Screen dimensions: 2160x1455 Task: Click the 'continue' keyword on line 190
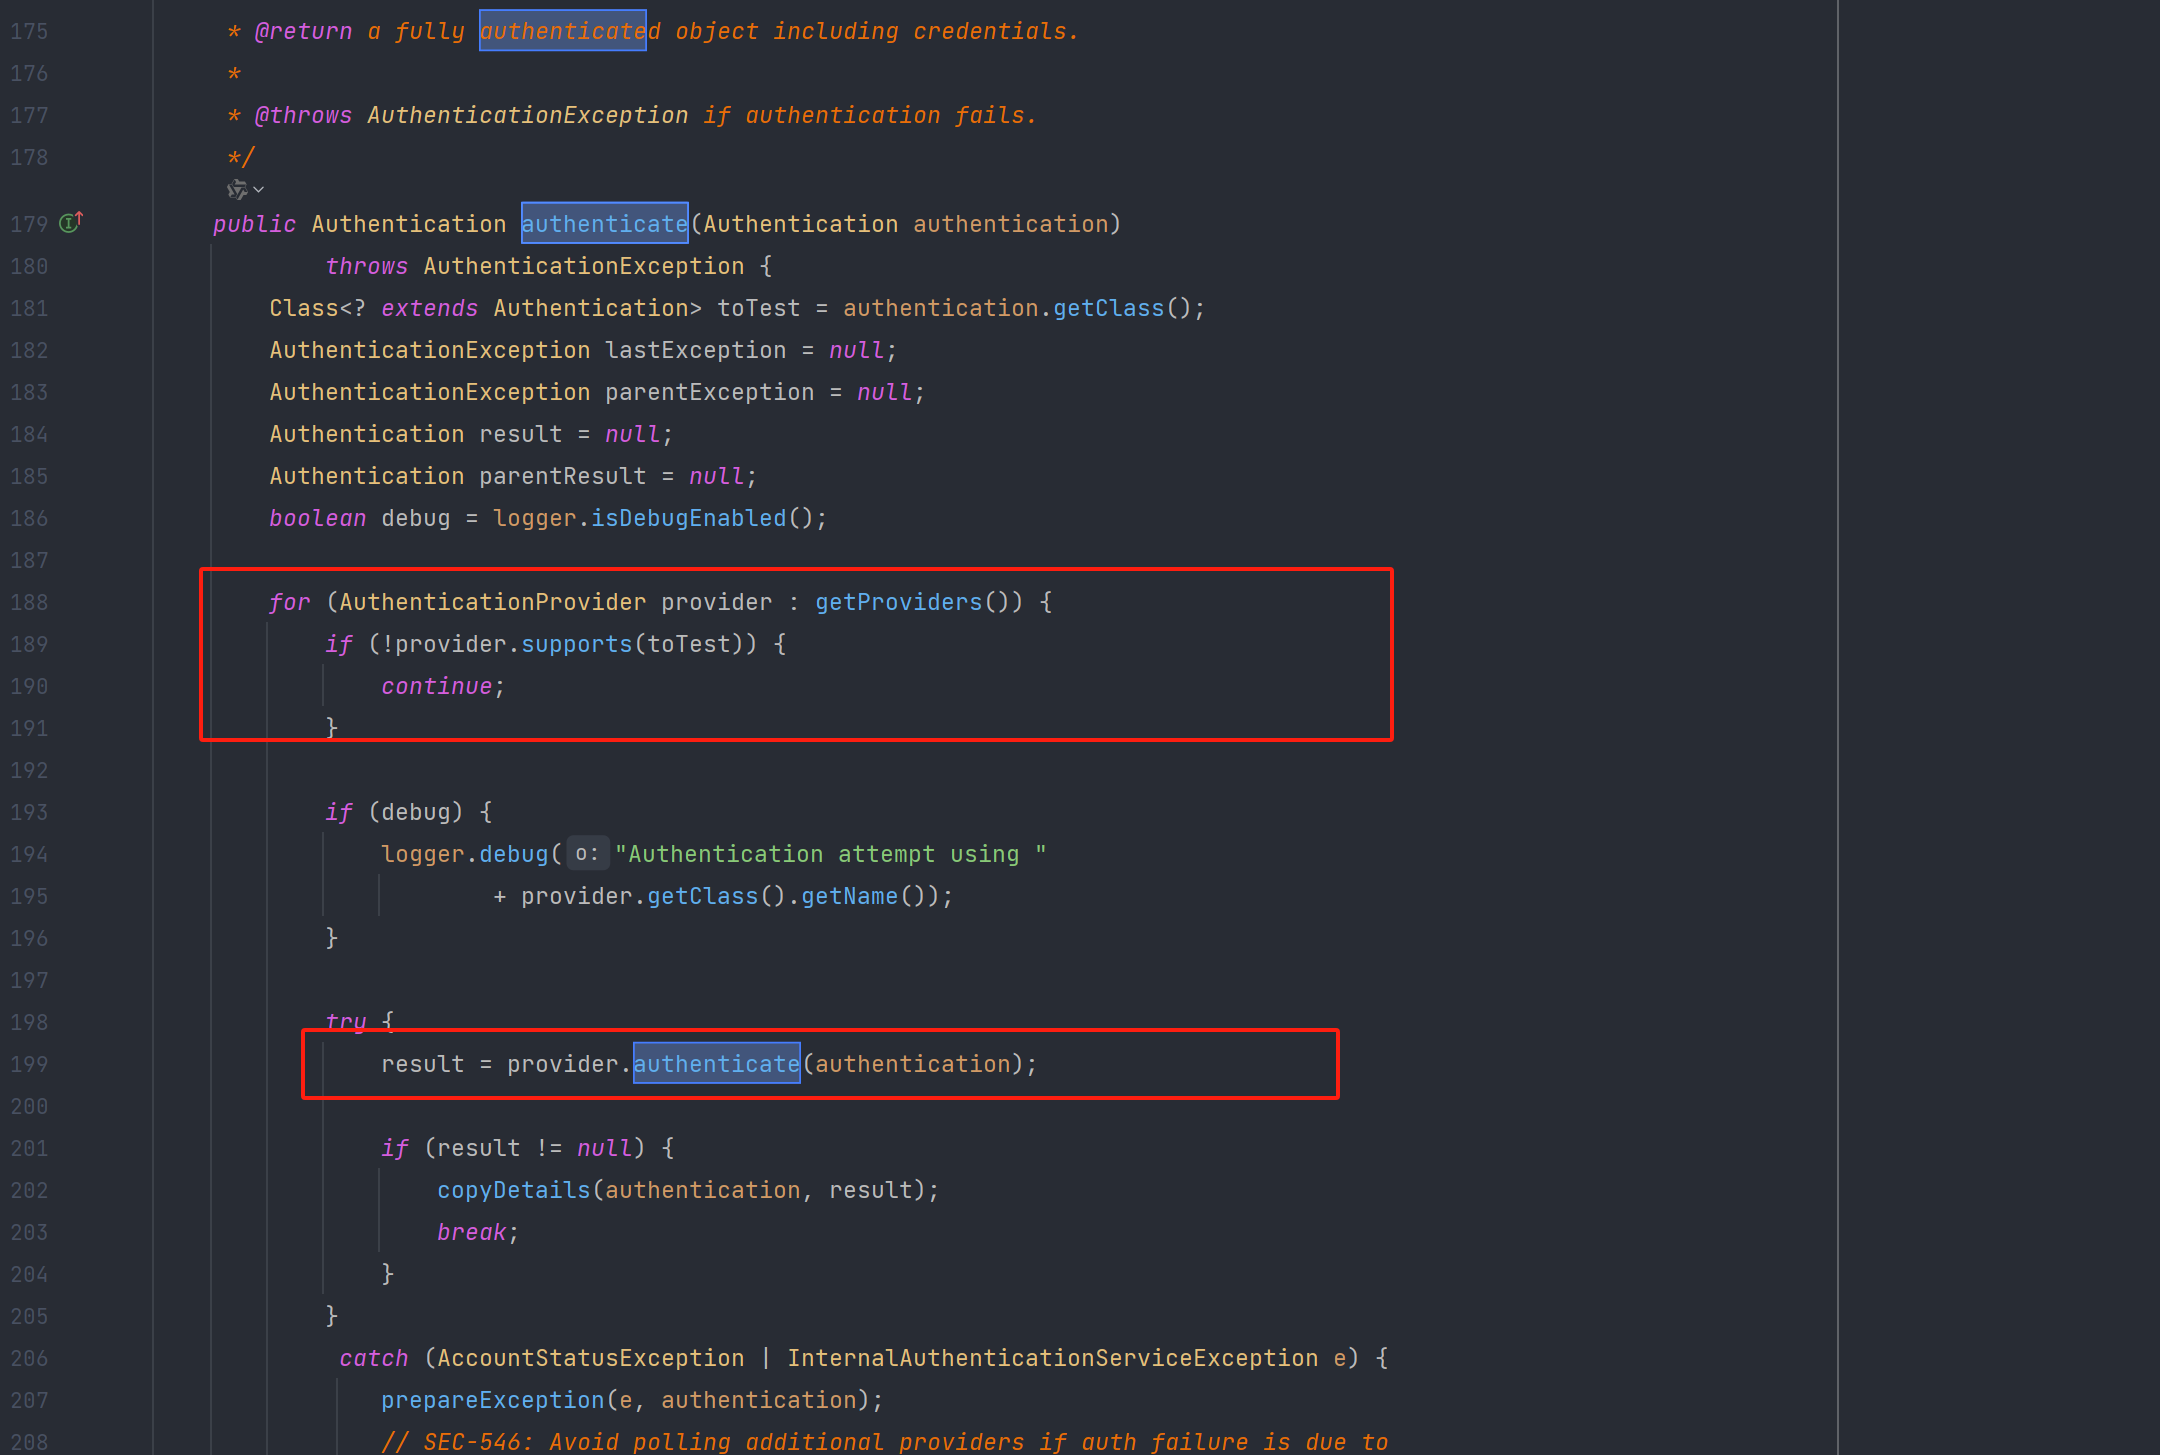(x=436, y=686)
